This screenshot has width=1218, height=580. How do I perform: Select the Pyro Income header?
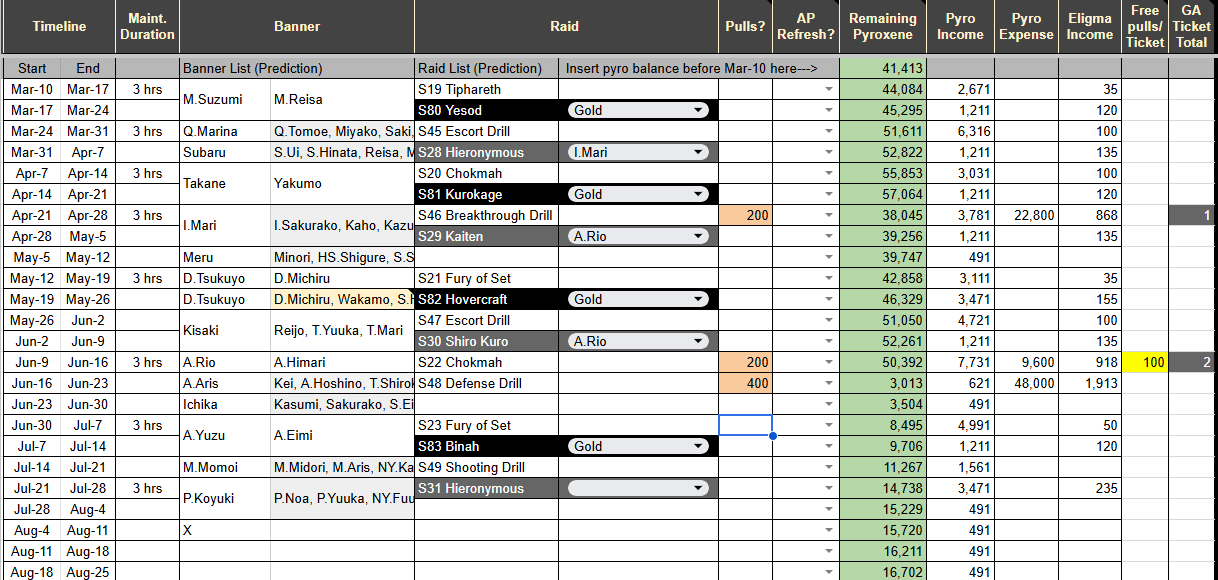coord(961,27)
